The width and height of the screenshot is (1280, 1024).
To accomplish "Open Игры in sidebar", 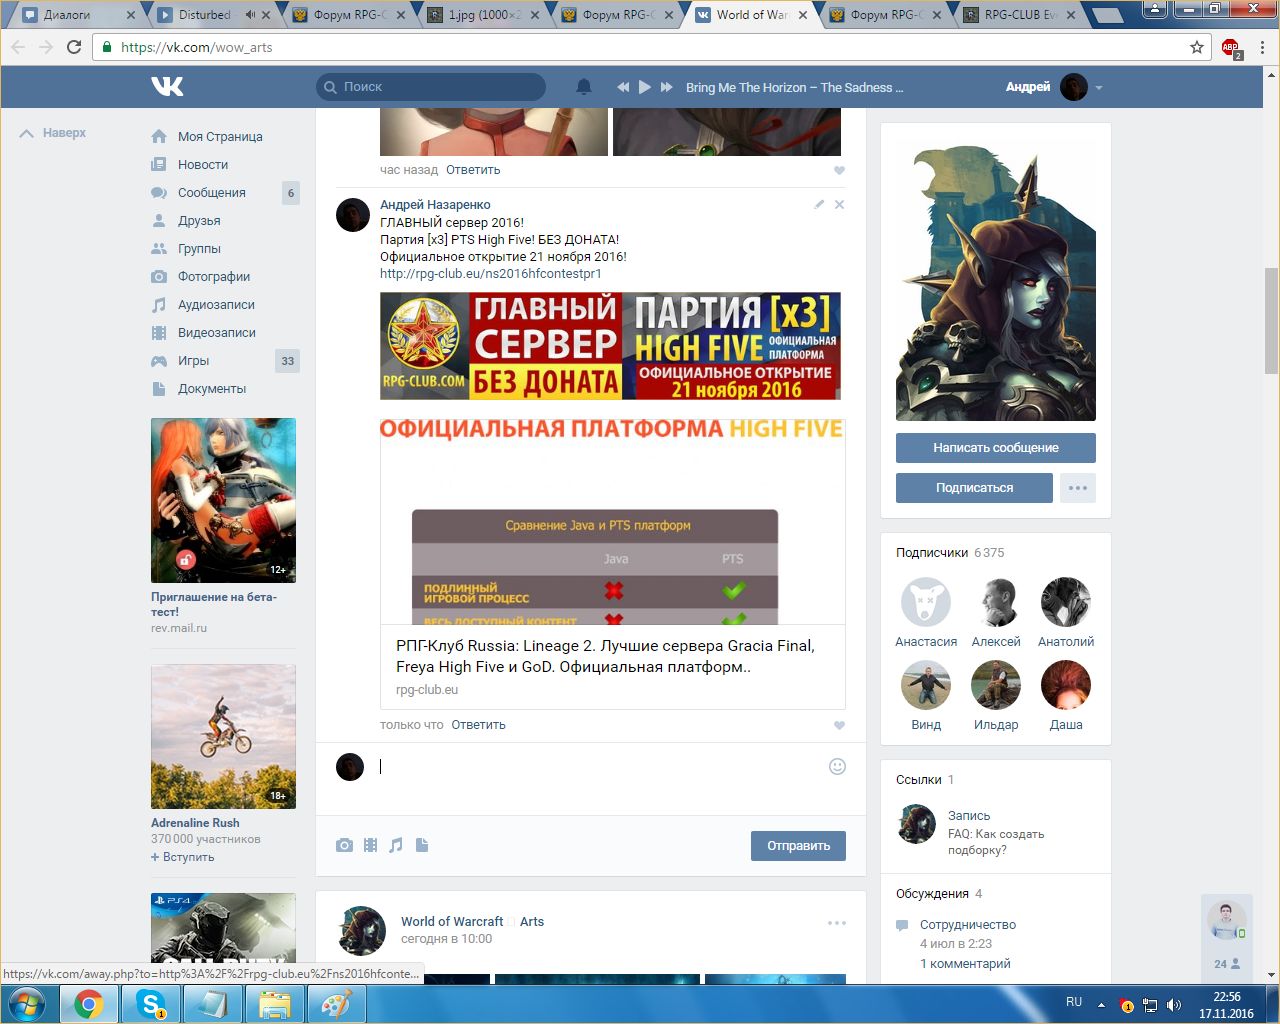I will click(x=194, y=361).
